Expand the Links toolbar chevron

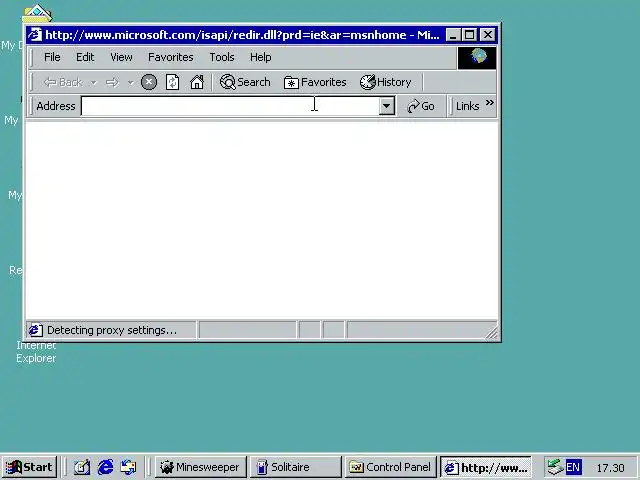(x=490, y=102)
